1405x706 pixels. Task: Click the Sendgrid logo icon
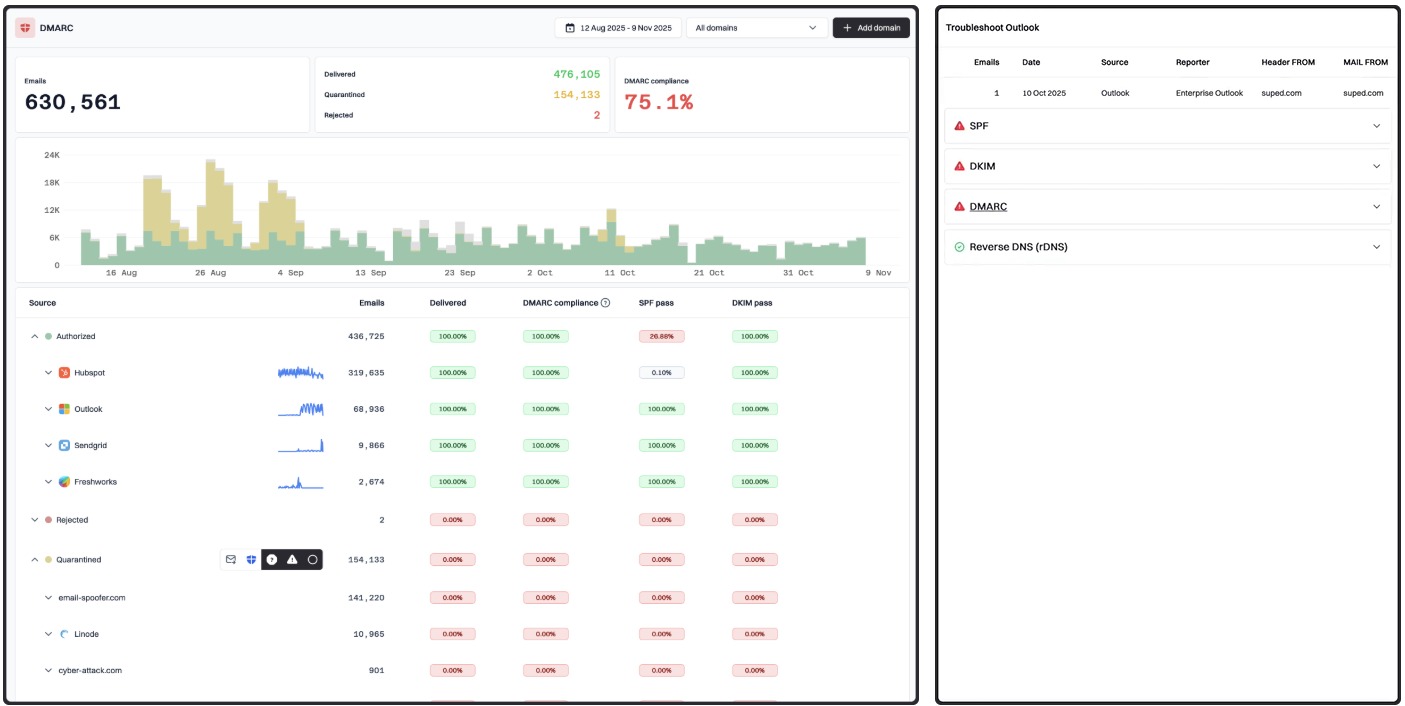point(64,445)
